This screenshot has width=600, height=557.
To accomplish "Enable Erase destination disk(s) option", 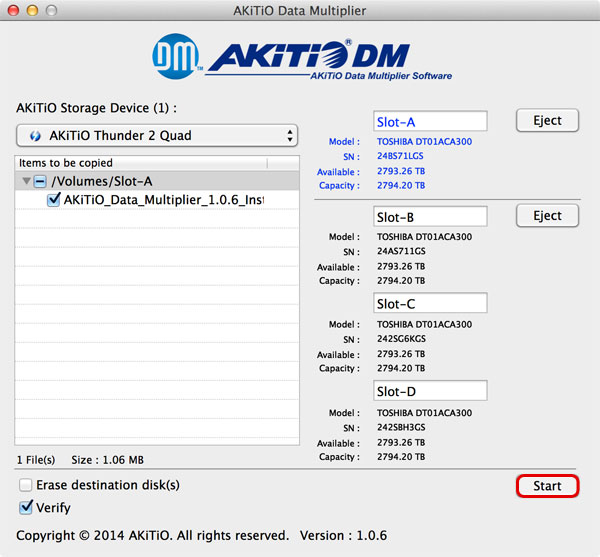I will [x=25, y=485].
